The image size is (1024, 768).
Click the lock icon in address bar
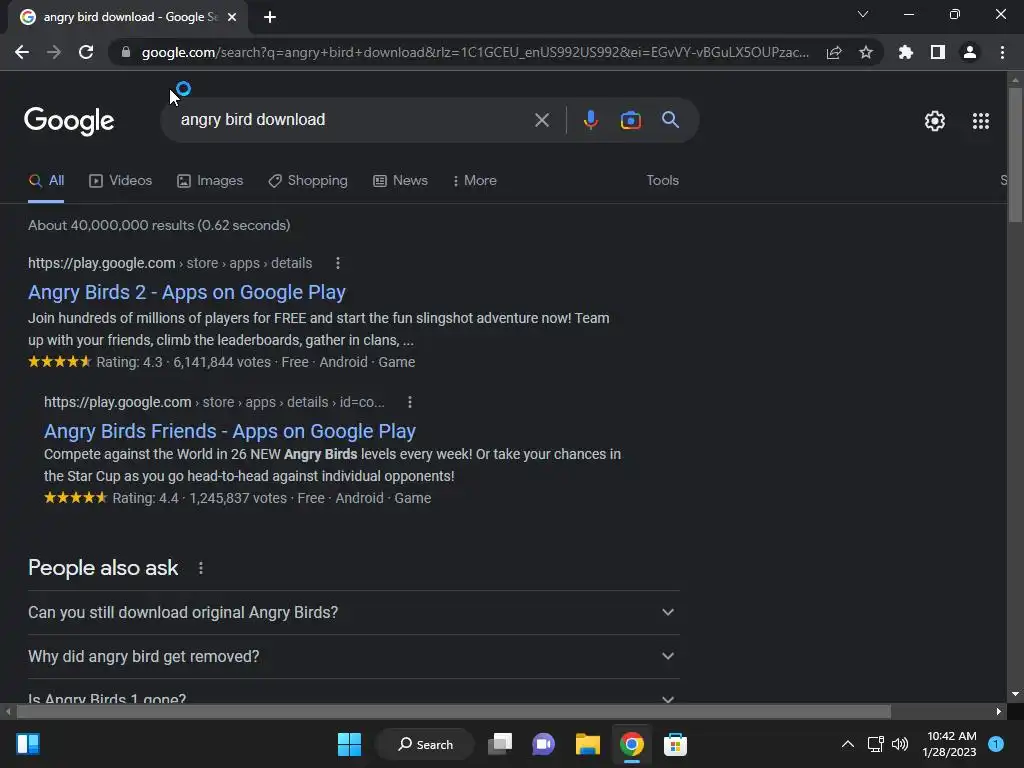pos(126,52)
